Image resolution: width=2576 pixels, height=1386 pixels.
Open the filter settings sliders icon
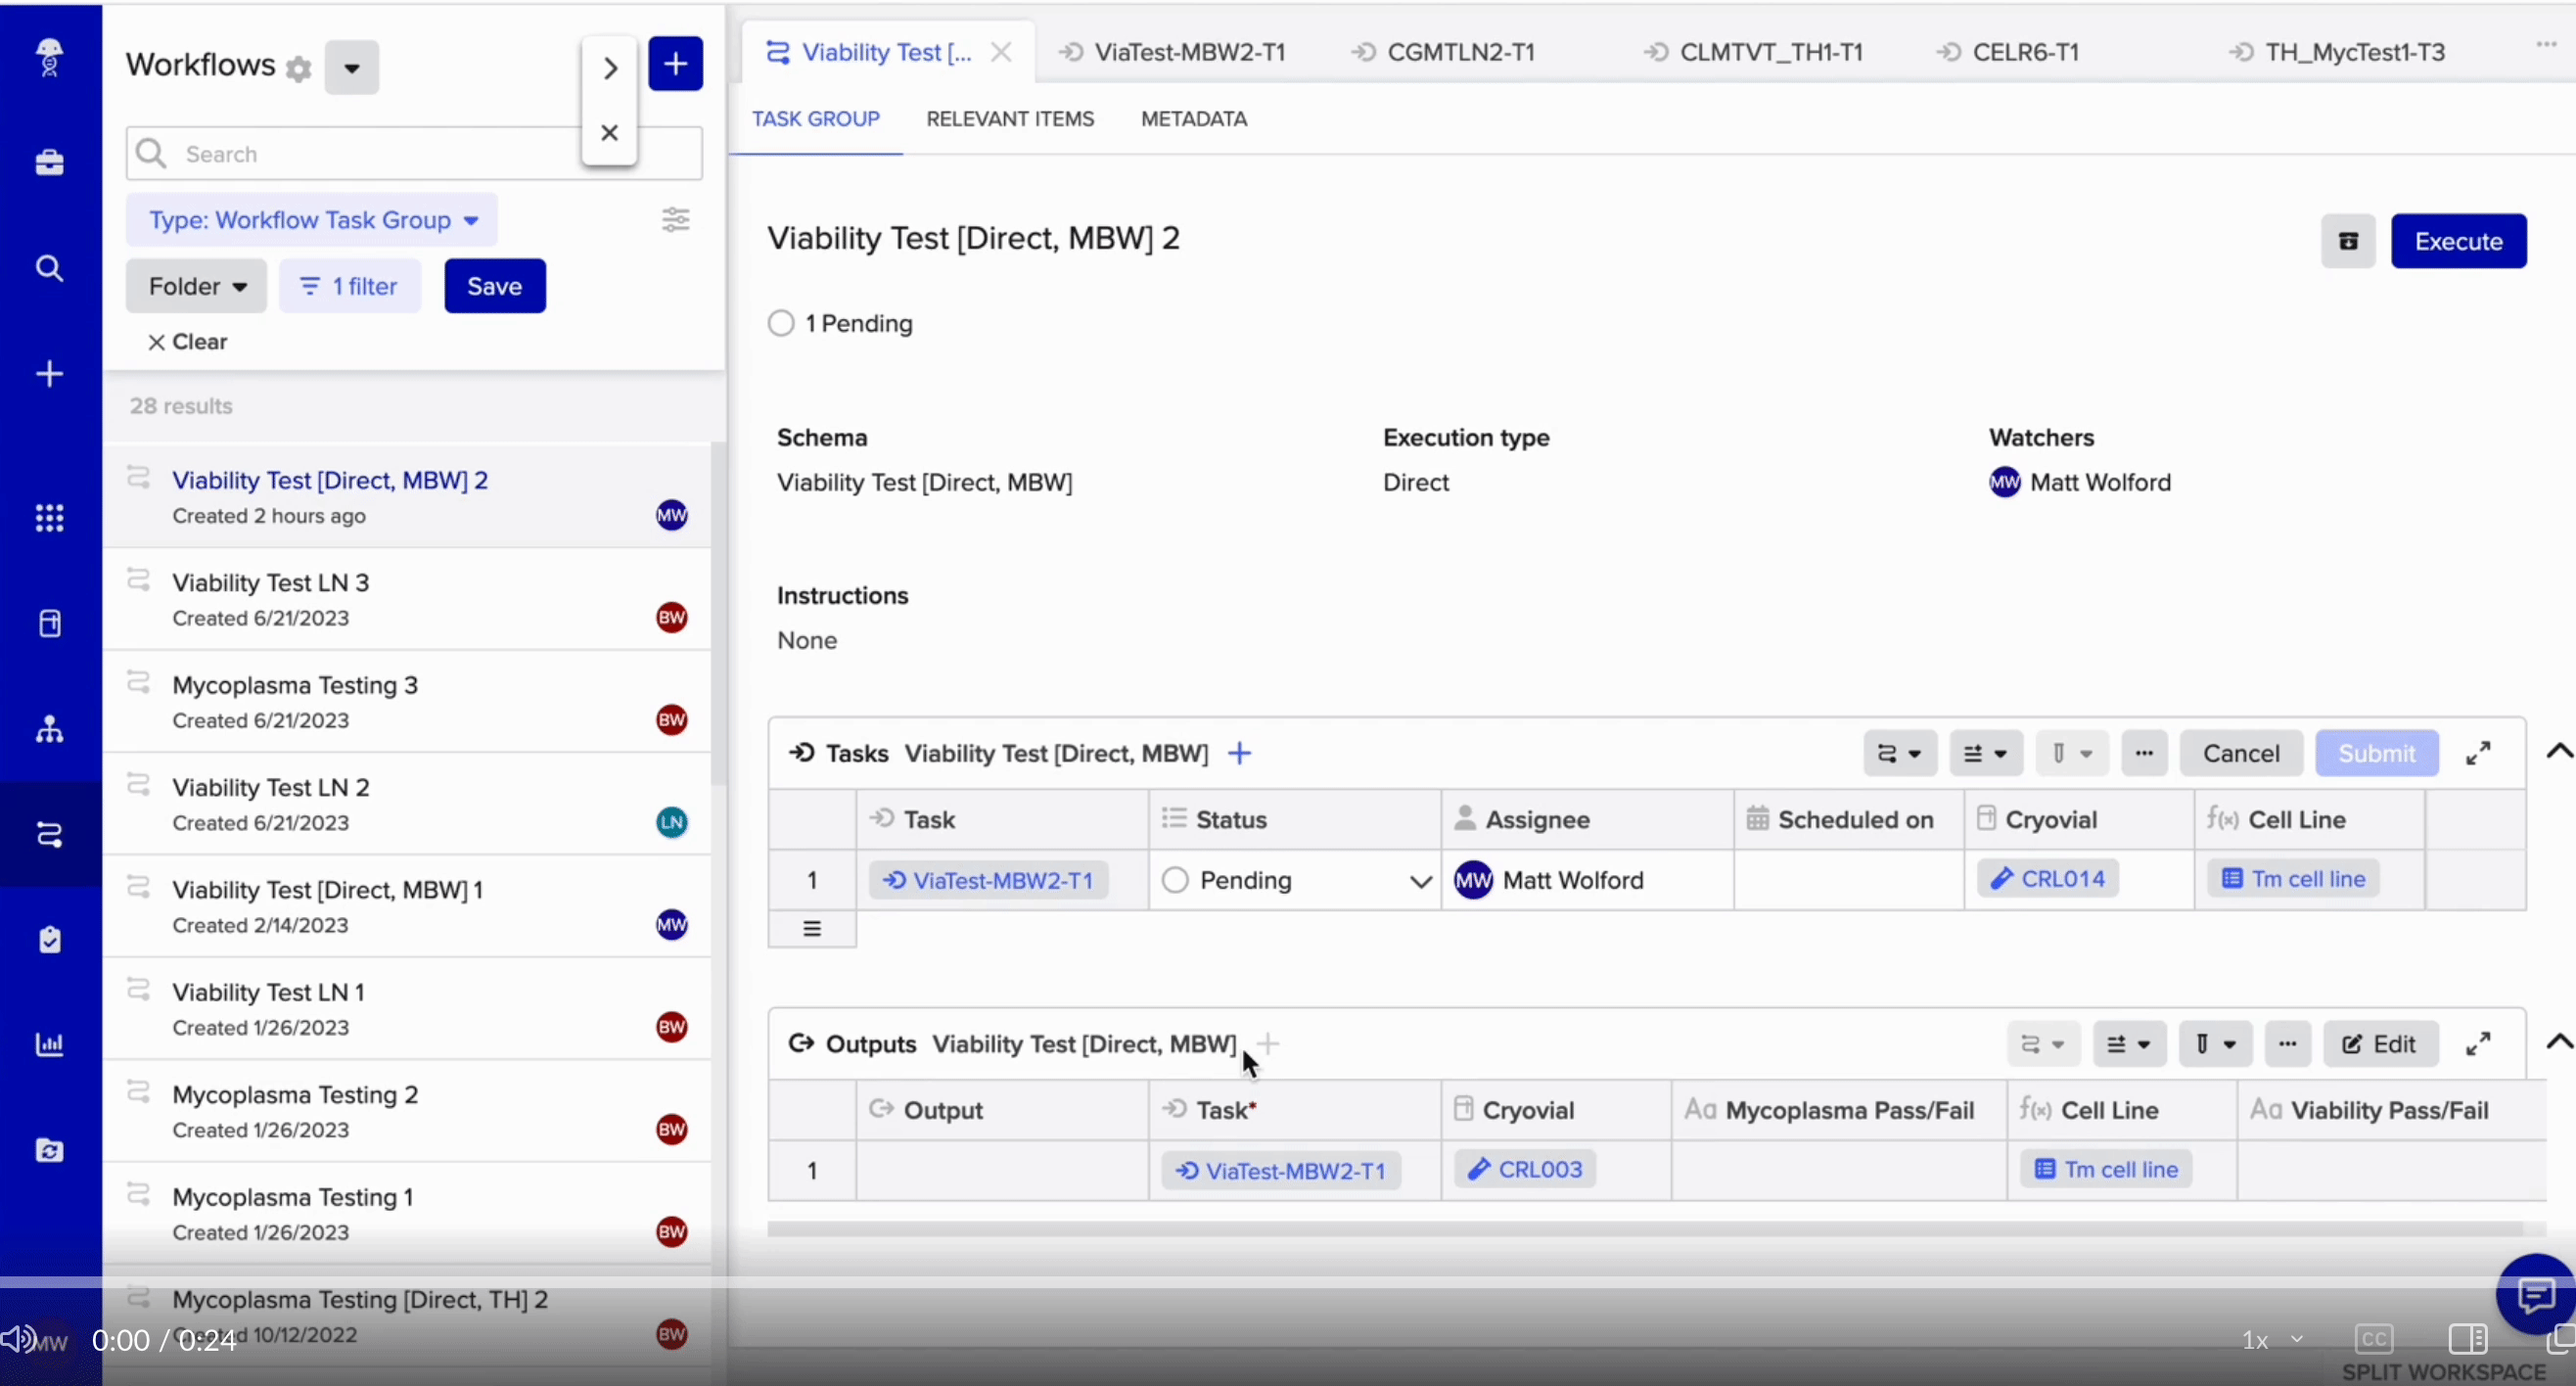pyautogui.click(x=676, y=219)
